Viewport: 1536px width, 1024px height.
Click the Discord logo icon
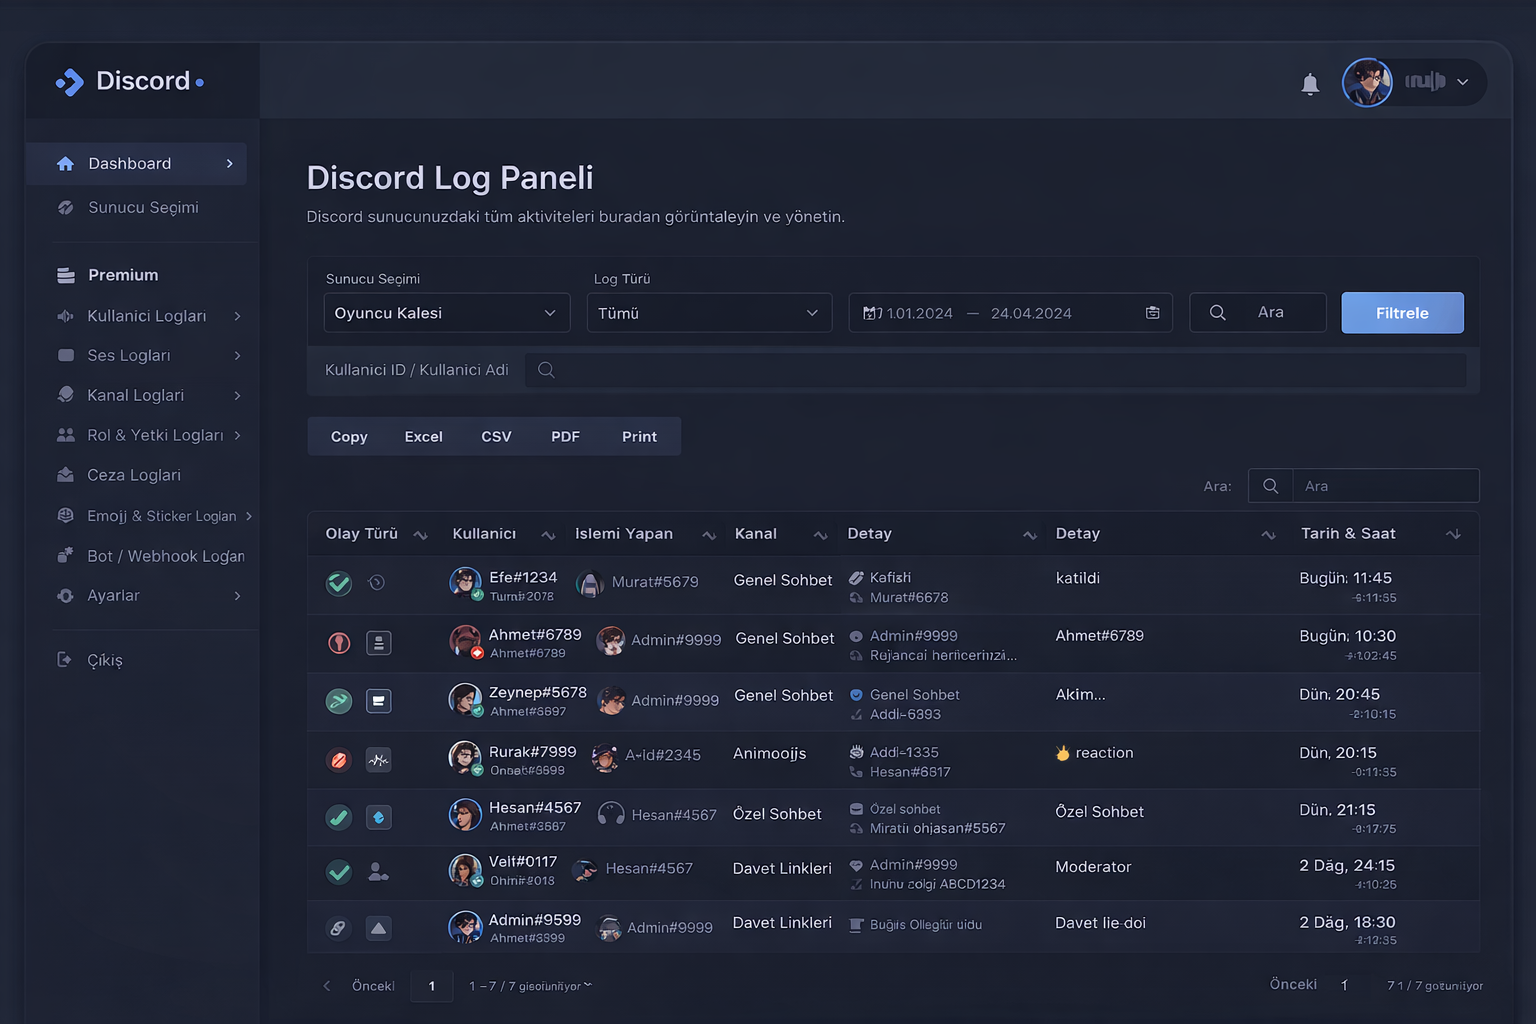click(x=69, y=82)
